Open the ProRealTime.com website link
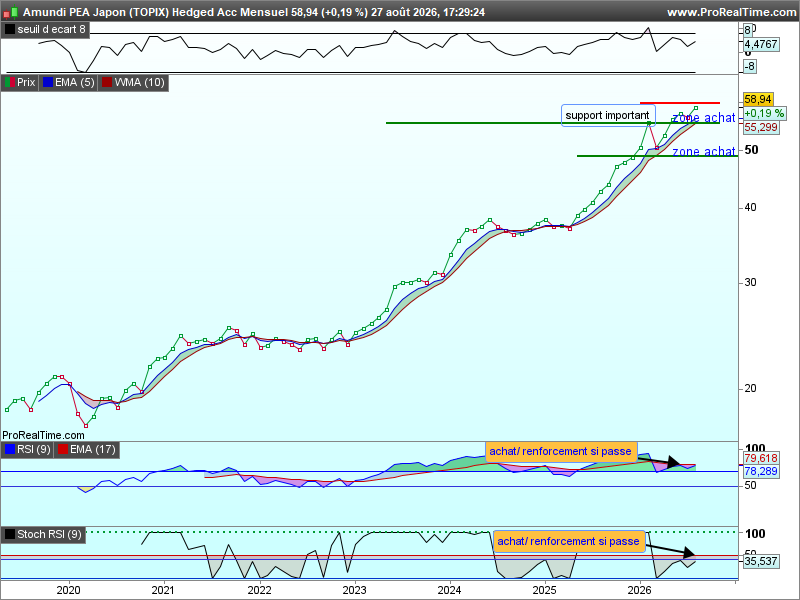 click(x=733, y=12)
